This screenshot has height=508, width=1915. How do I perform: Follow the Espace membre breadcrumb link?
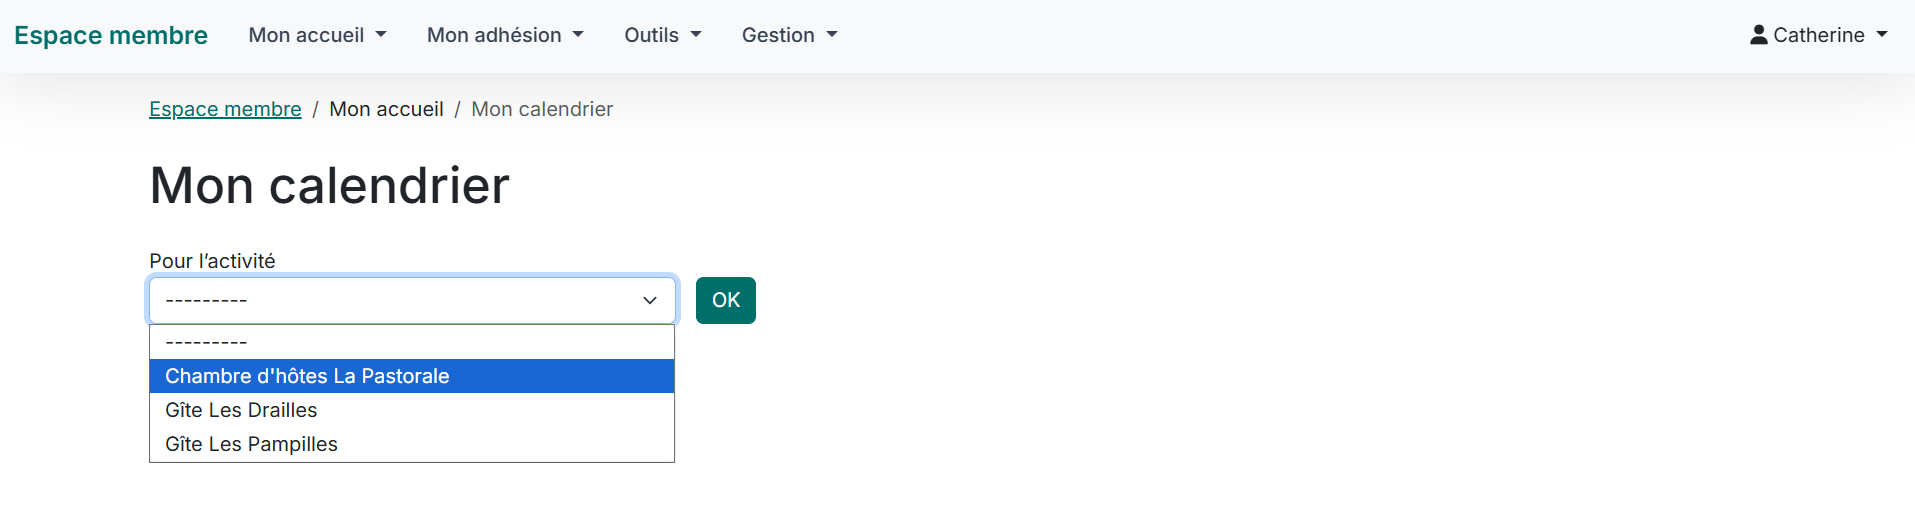225,109
